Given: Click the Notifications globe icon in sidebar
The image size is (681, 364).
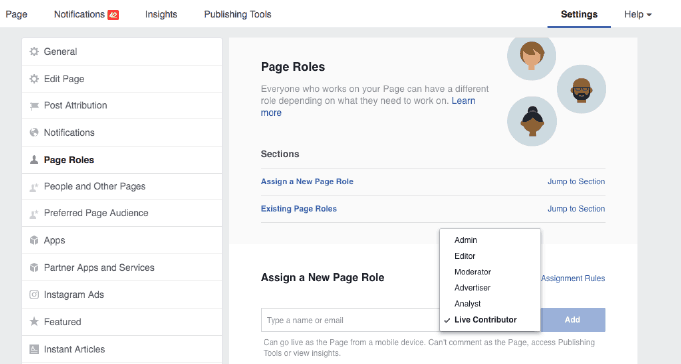Looking at the screenshot, I should [x=34, y=132].
